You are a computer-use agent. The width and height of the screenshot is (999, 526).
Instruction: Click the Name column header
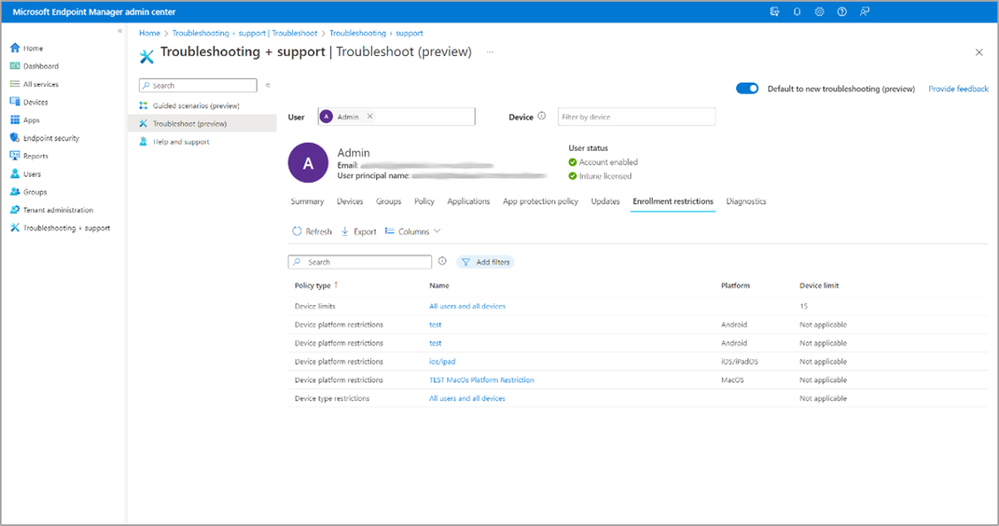[439, 285]
